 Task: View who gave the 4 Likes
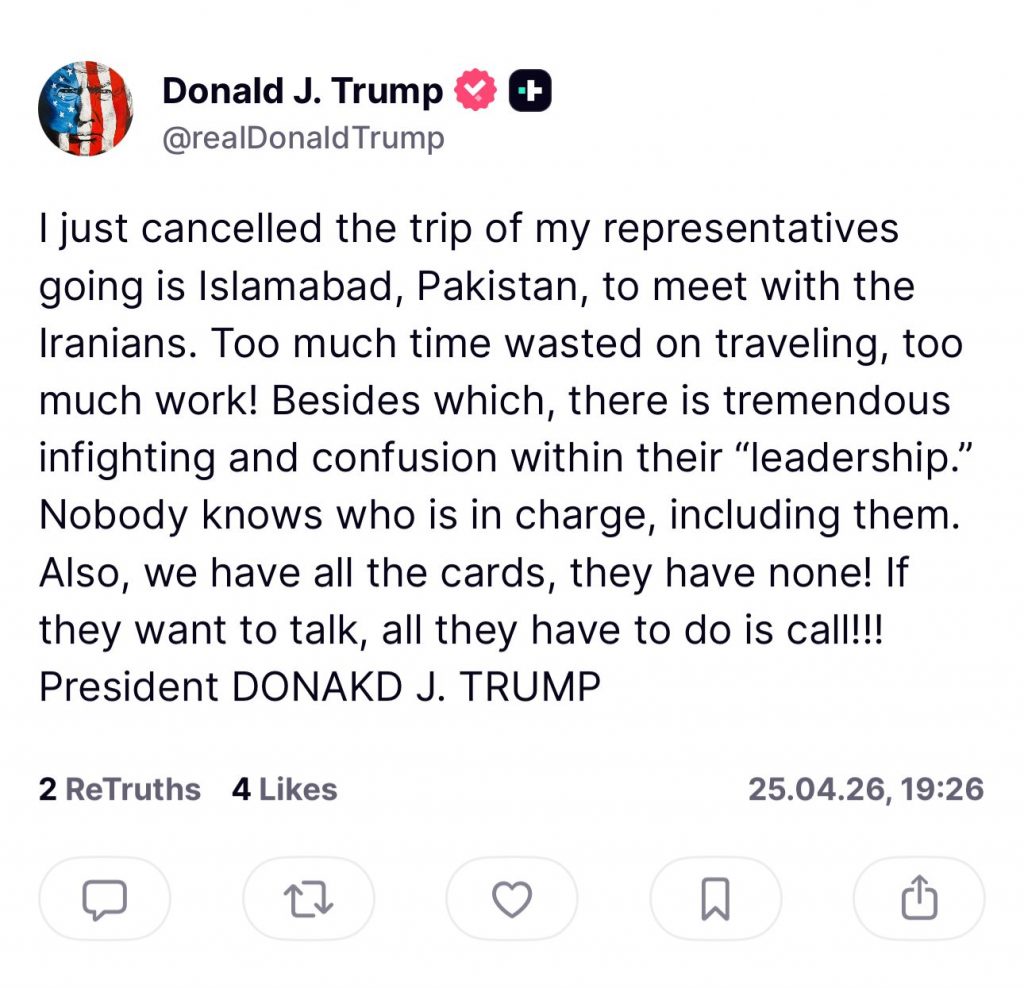pos(284,789)
